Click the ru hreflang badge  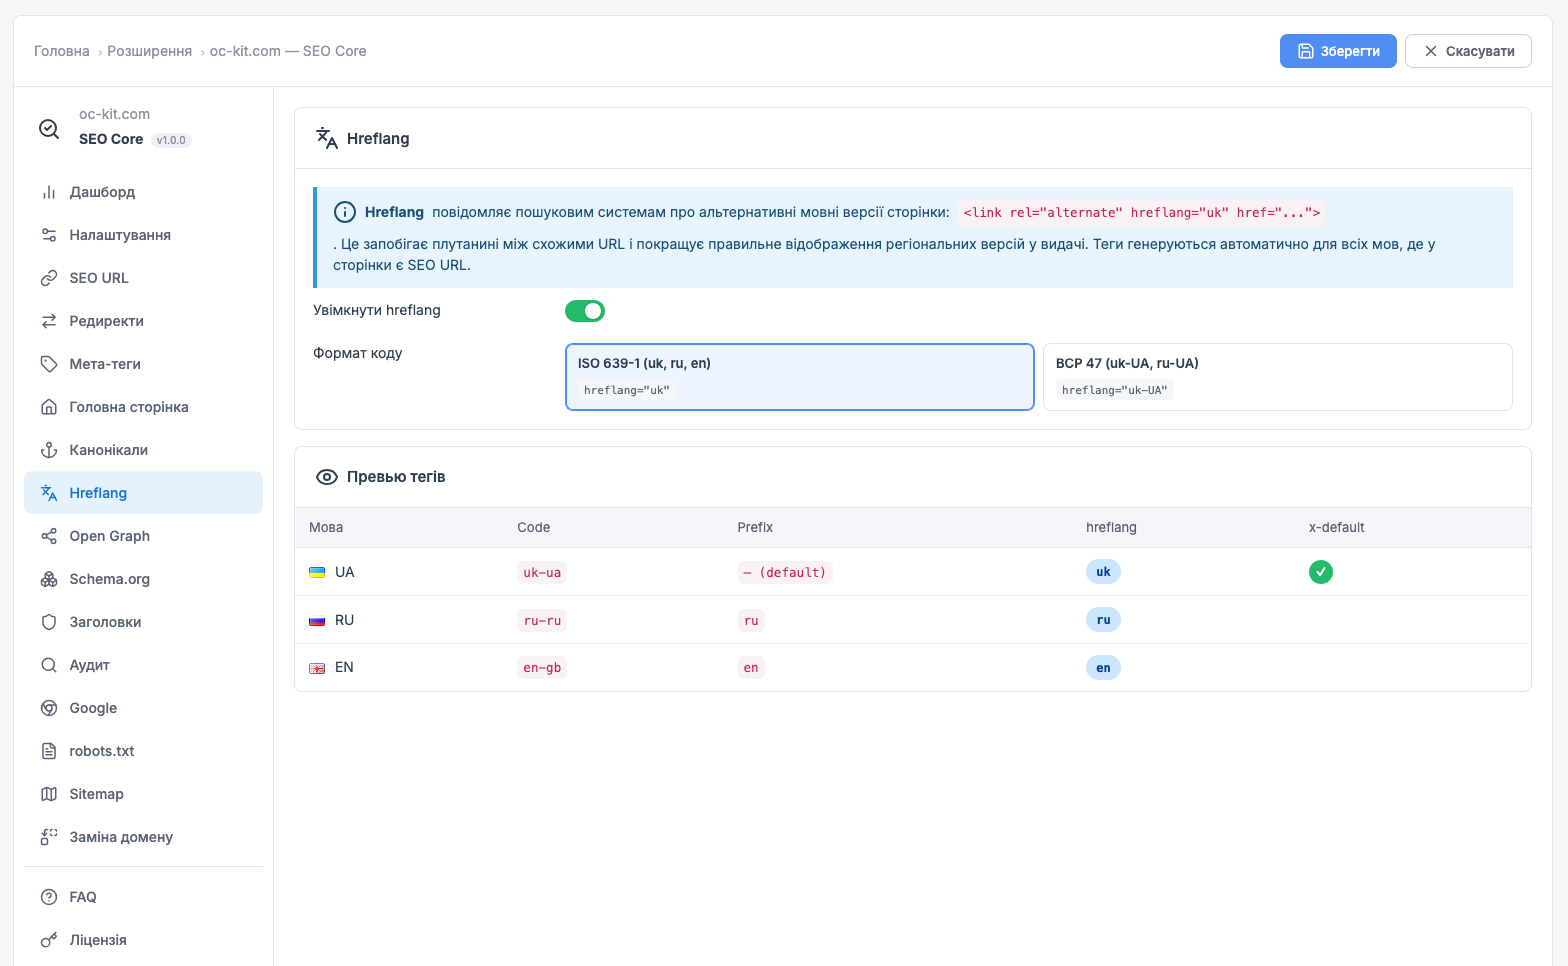1103,620
